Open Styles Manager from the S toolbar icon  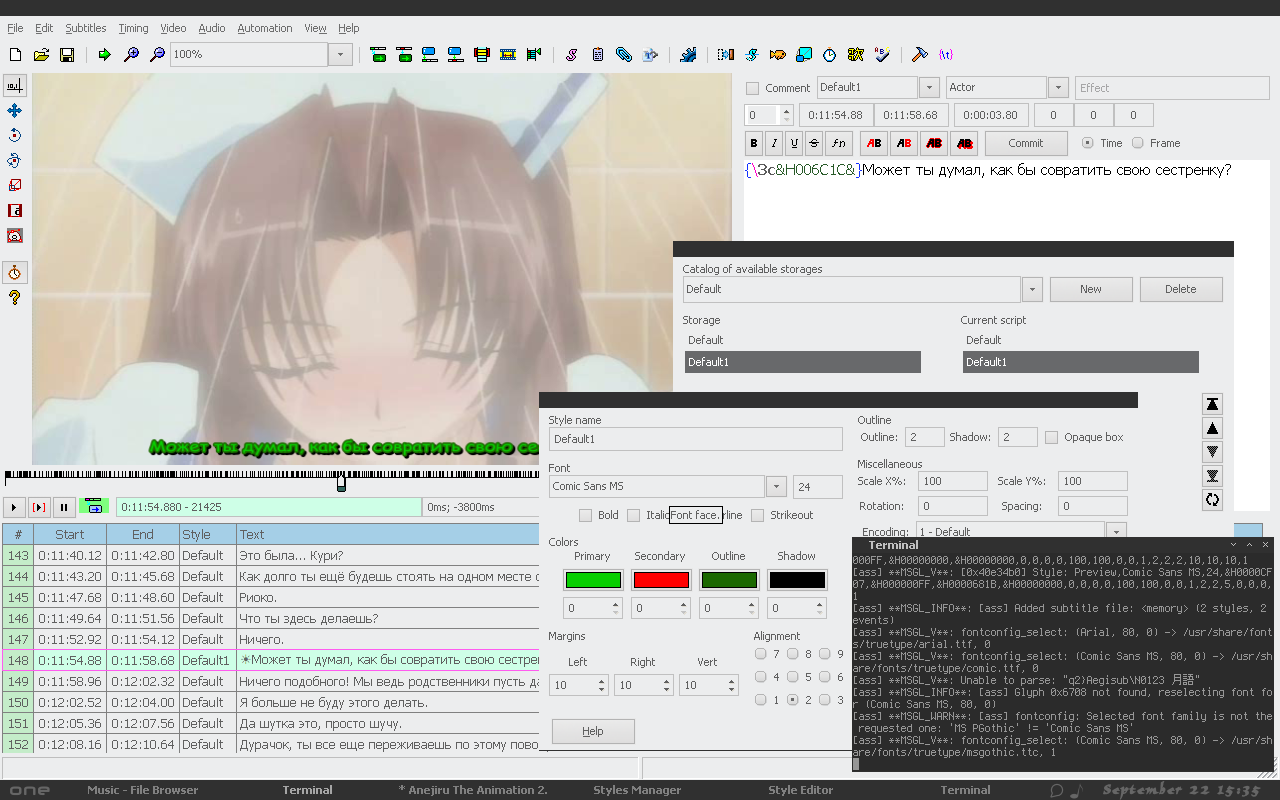pyautogui.click(x=571, y=55)
